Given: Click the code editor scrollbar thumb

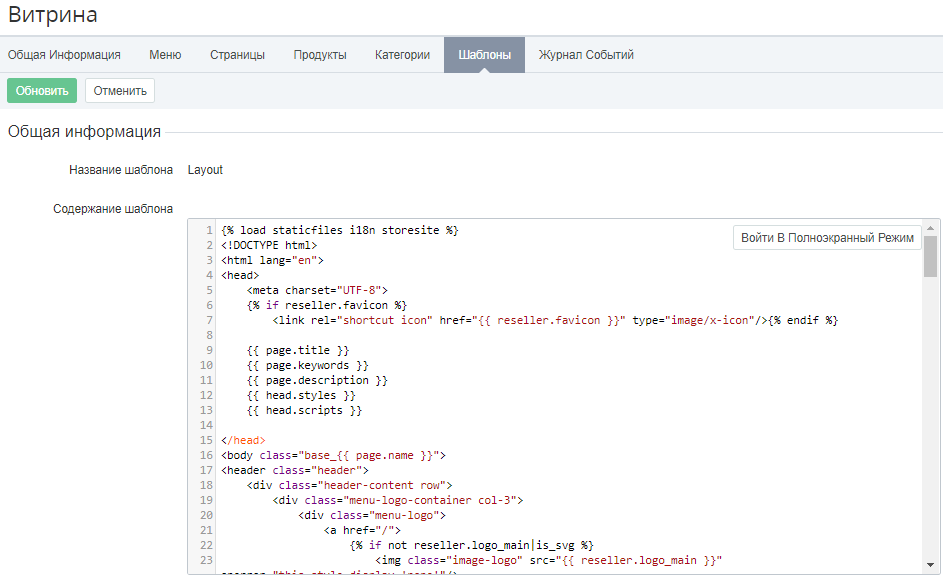Looking at the screenshot, I should click(x=930, y=256).
